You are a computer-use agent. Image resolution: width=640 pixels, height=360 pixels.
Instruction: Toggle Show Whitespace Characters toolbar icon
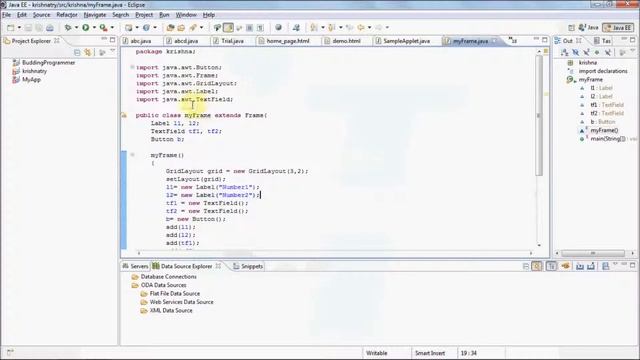point(260,28)
